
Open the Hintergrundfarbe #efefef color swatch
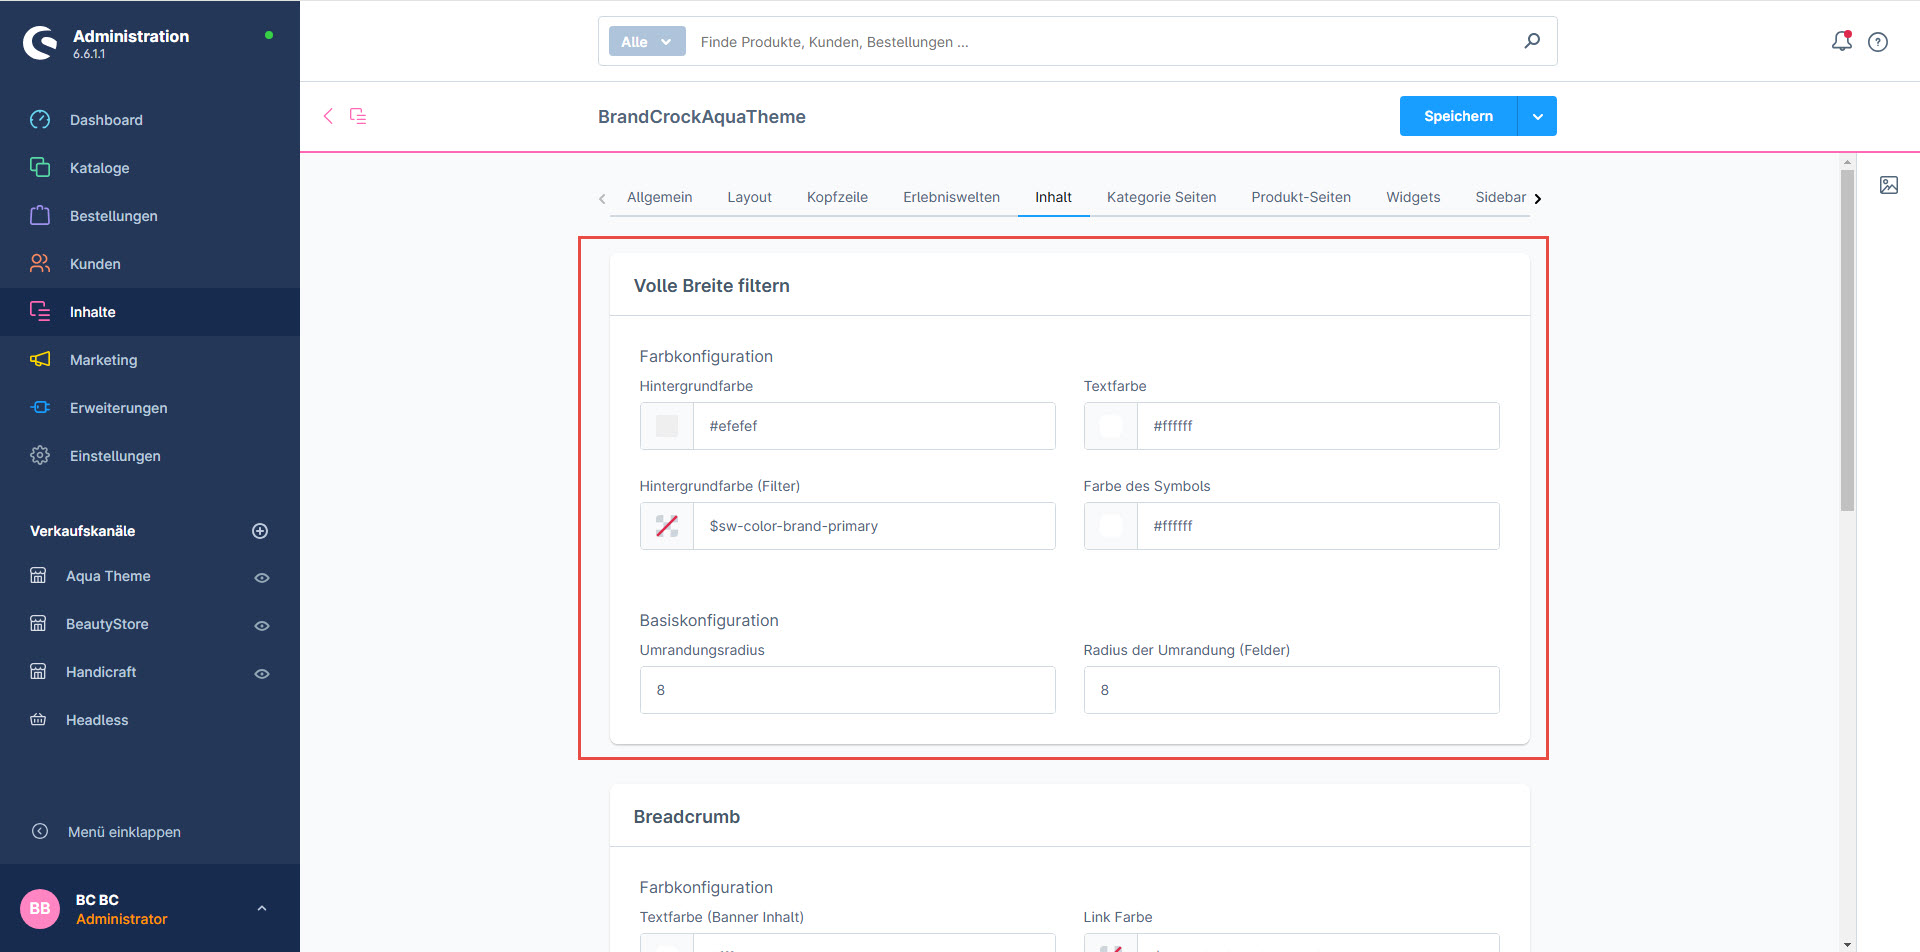667,426
